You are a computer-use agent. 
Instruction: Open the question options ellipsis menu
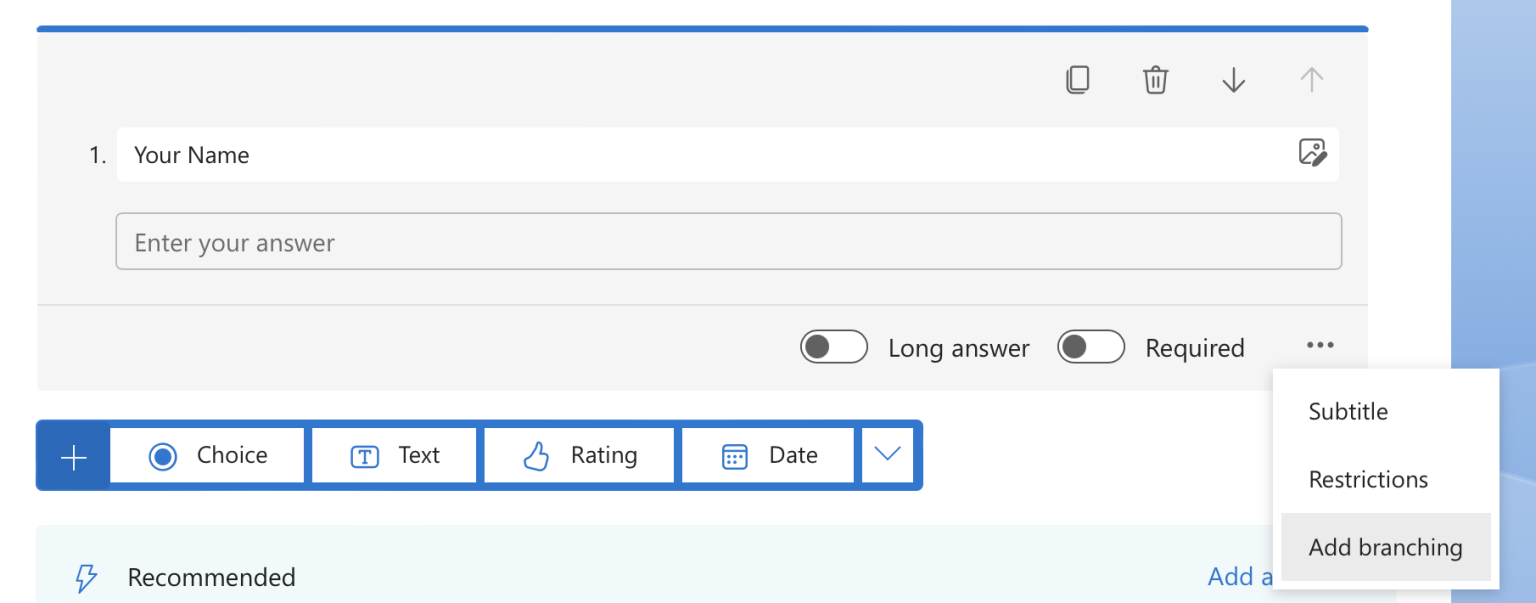[1320, 345]
